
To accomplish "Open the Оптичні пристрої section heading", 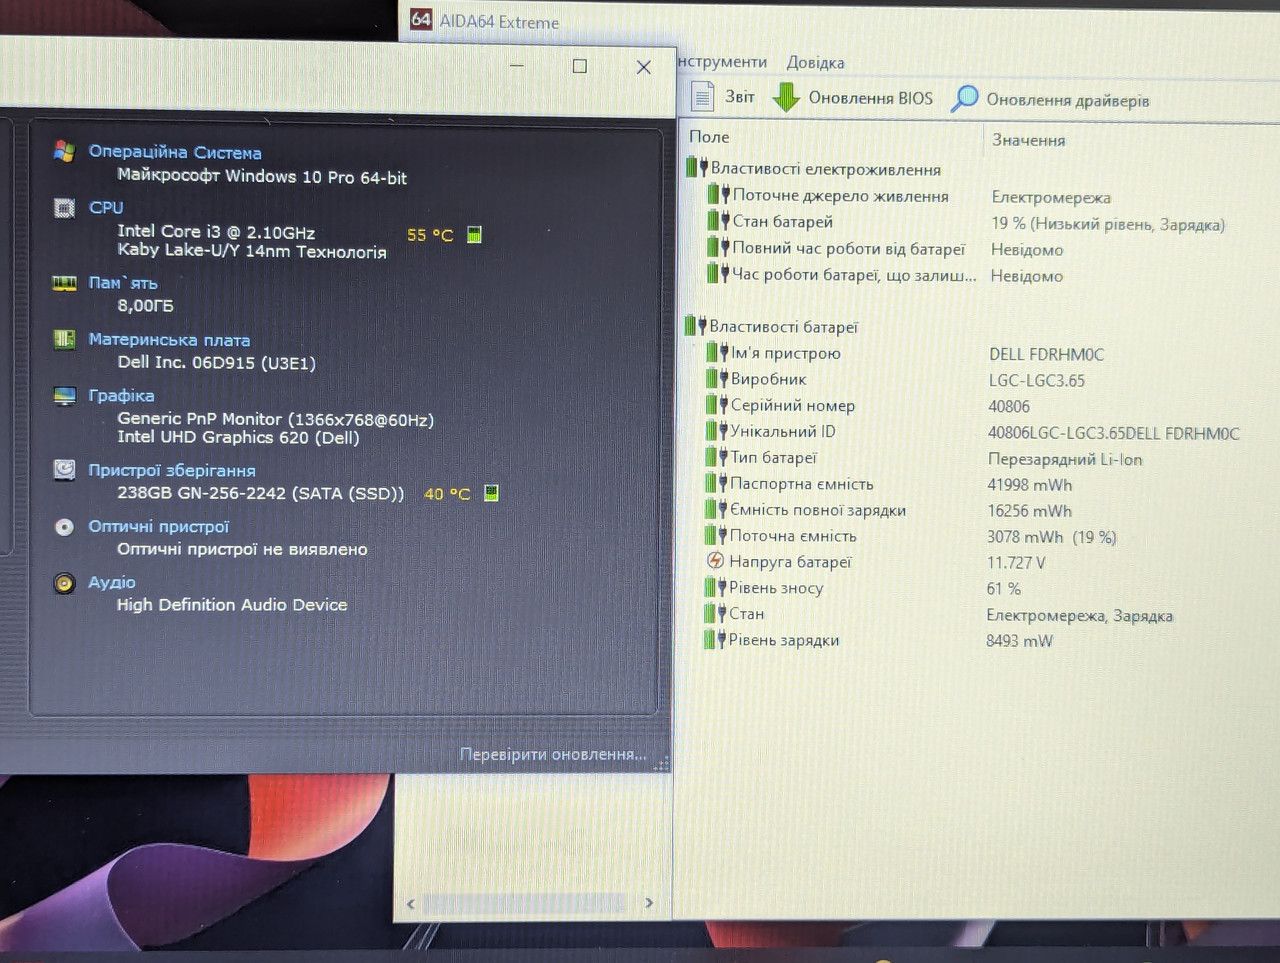I will 158,527.
